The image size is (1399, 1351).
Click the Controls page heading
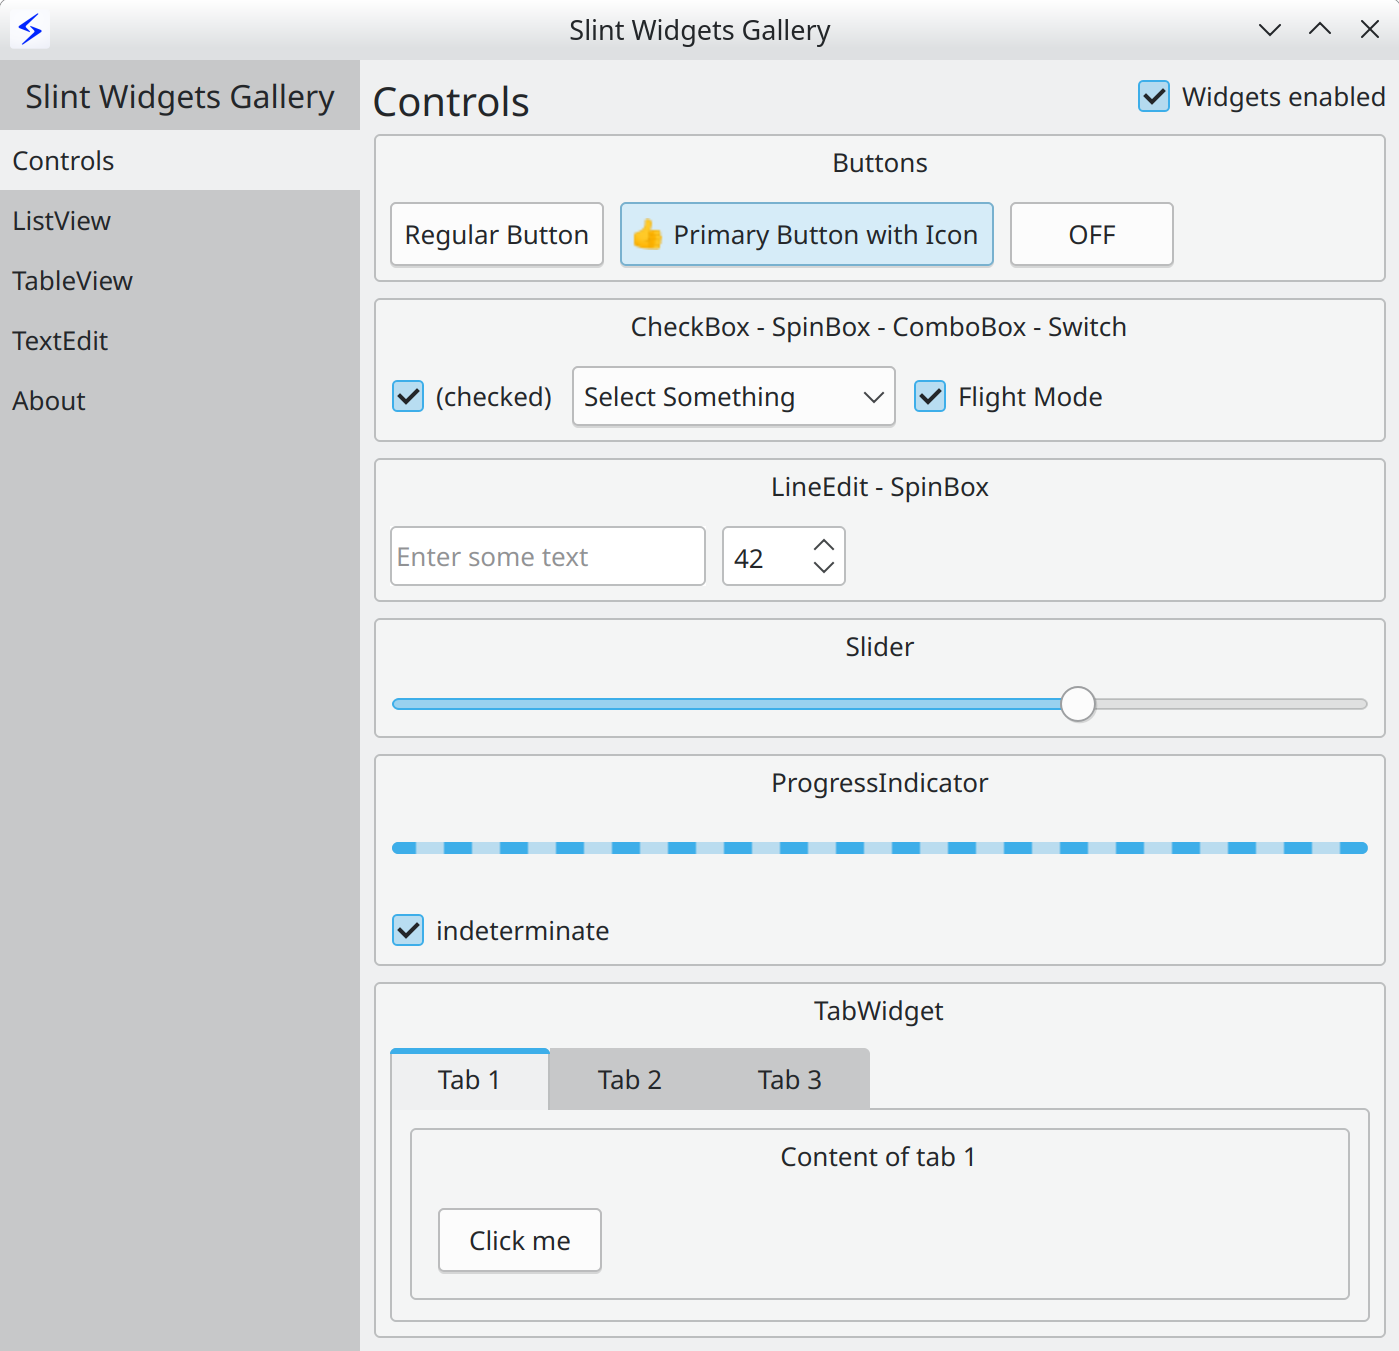(x=451, y=102)
